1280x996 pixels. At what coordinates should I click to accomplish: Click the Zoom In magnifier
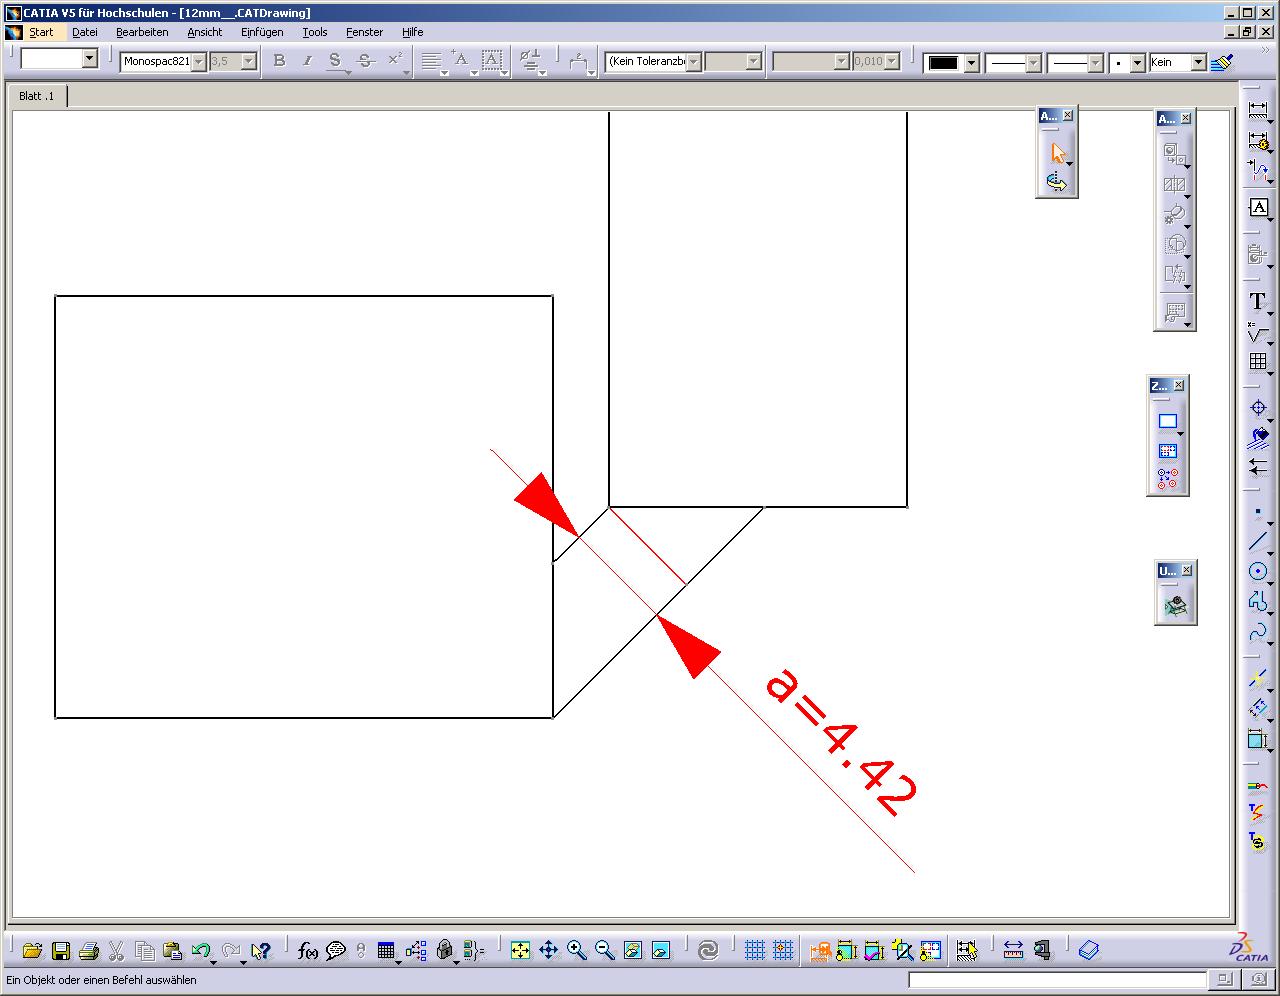576,950
